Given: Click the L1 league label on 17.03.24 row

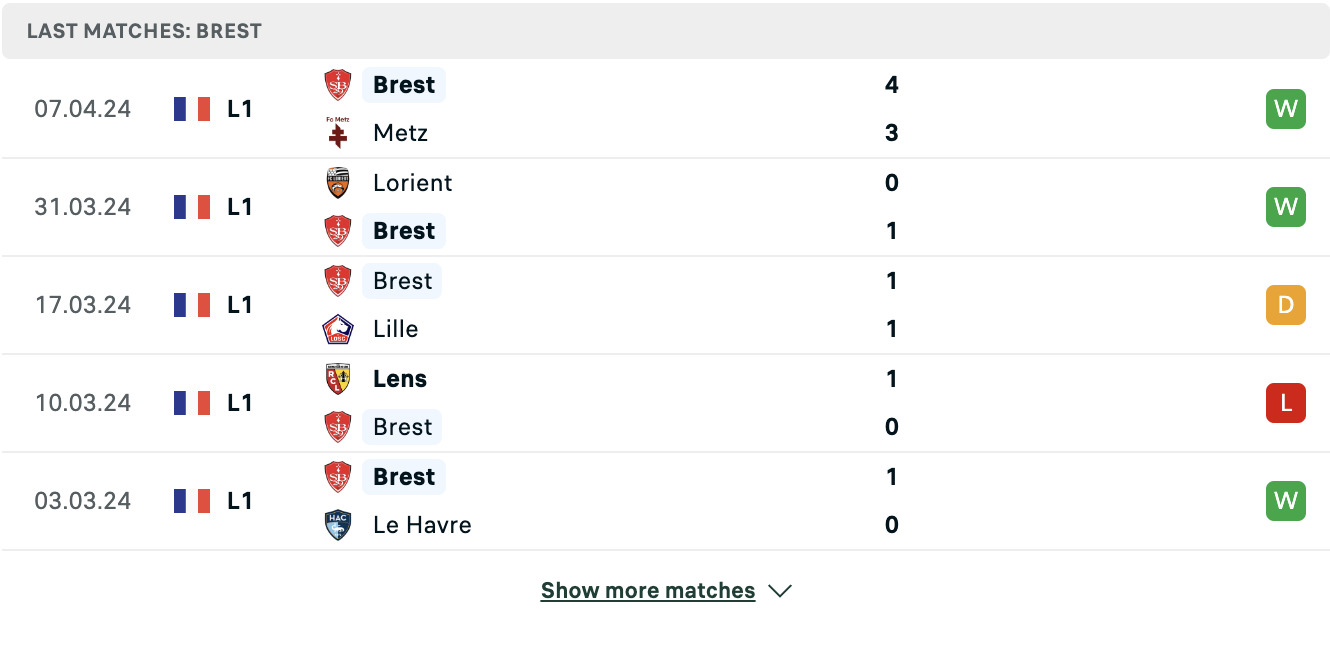Looking at the screenshot, I should pyautogui.click(x=239, y=305).
